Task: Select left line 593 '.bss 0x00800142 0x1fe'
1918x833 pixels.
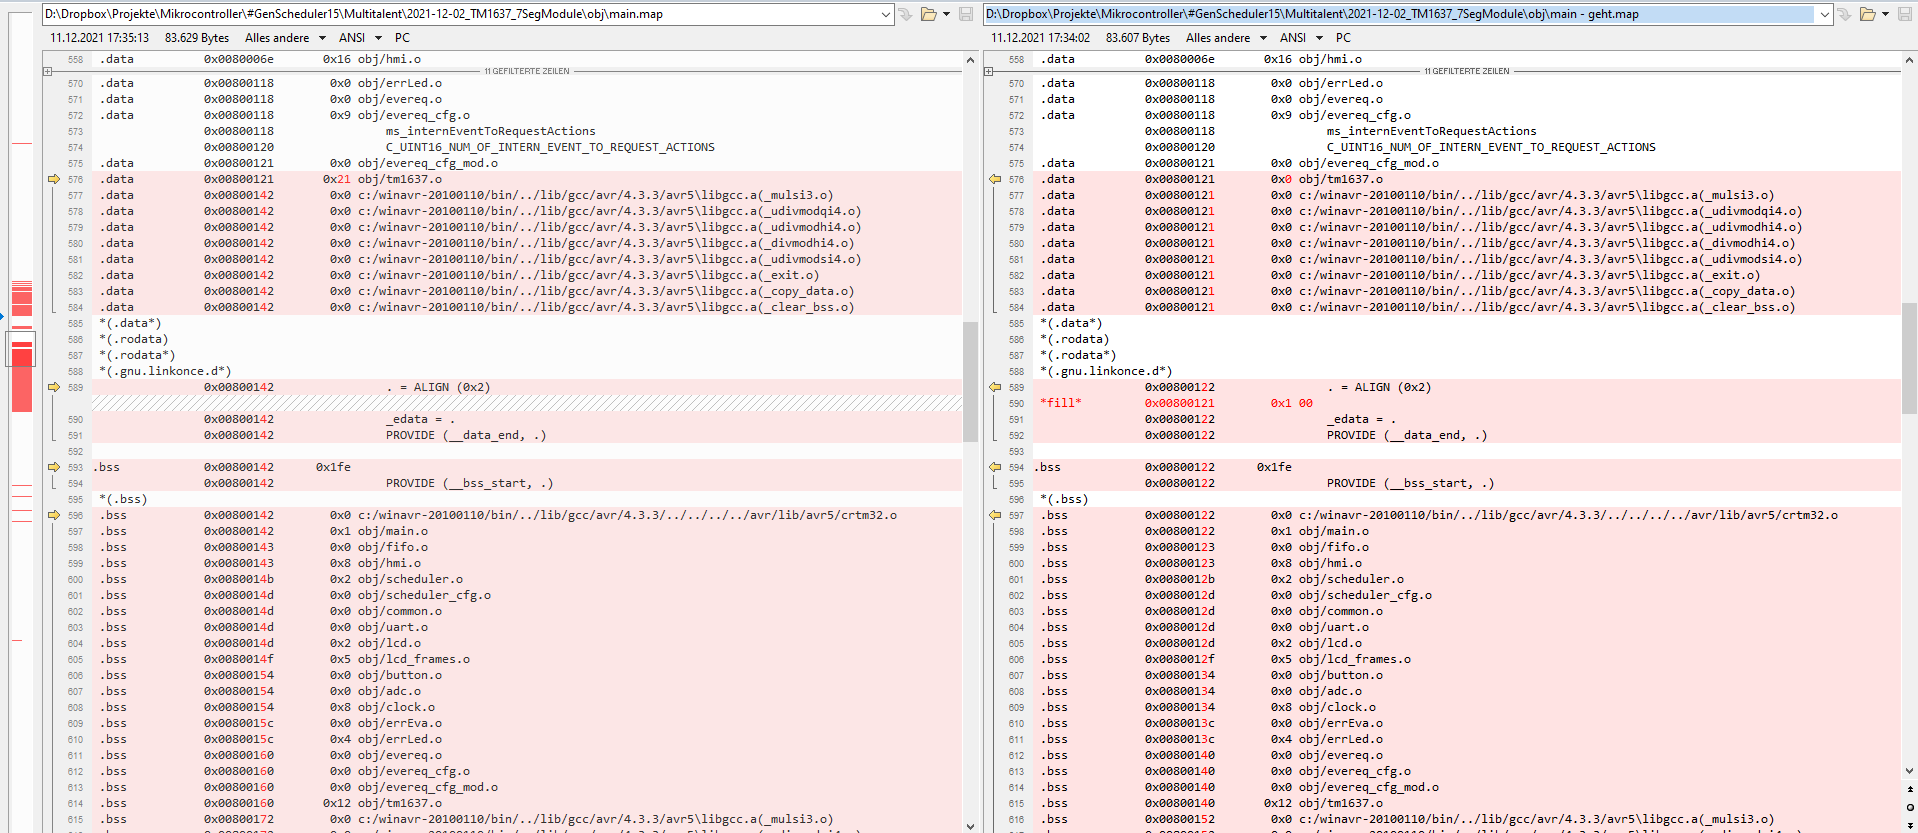Action: point(527,467)
